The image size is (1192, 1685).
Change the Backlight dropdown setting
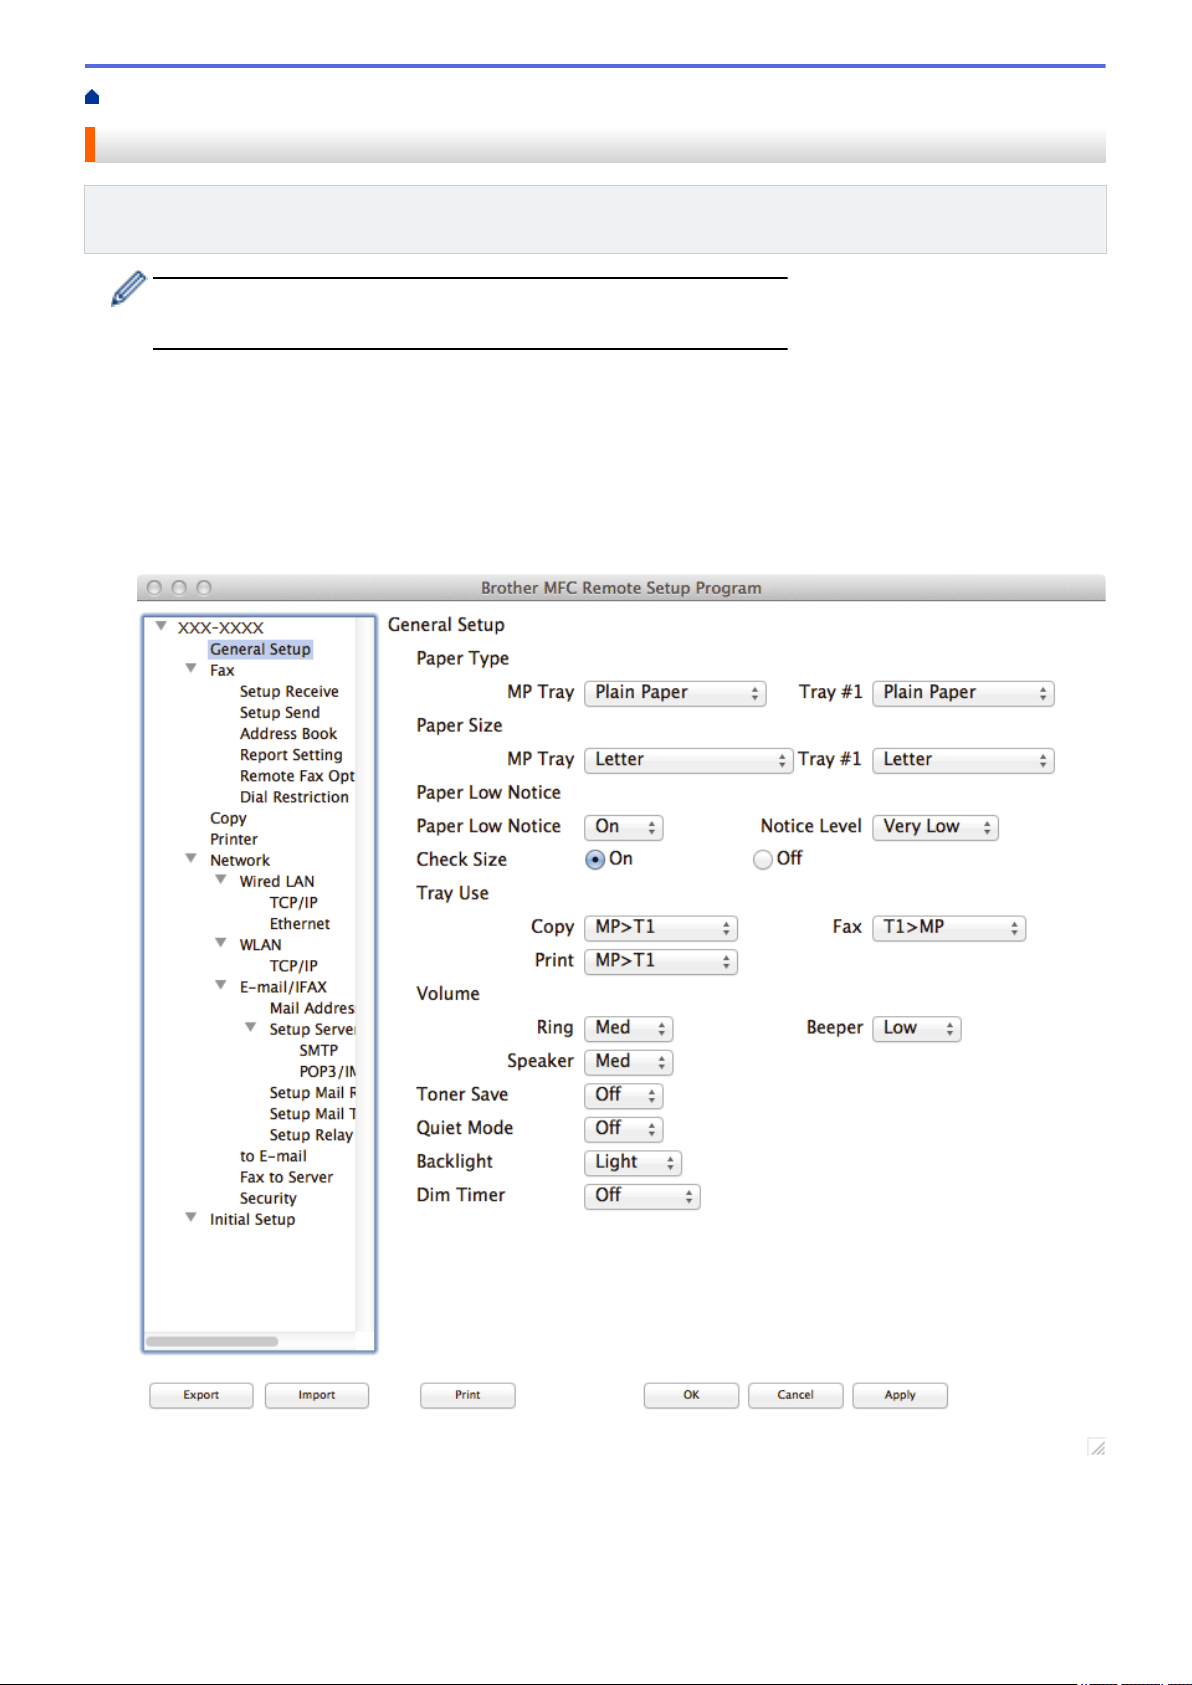click(633, 1163)
